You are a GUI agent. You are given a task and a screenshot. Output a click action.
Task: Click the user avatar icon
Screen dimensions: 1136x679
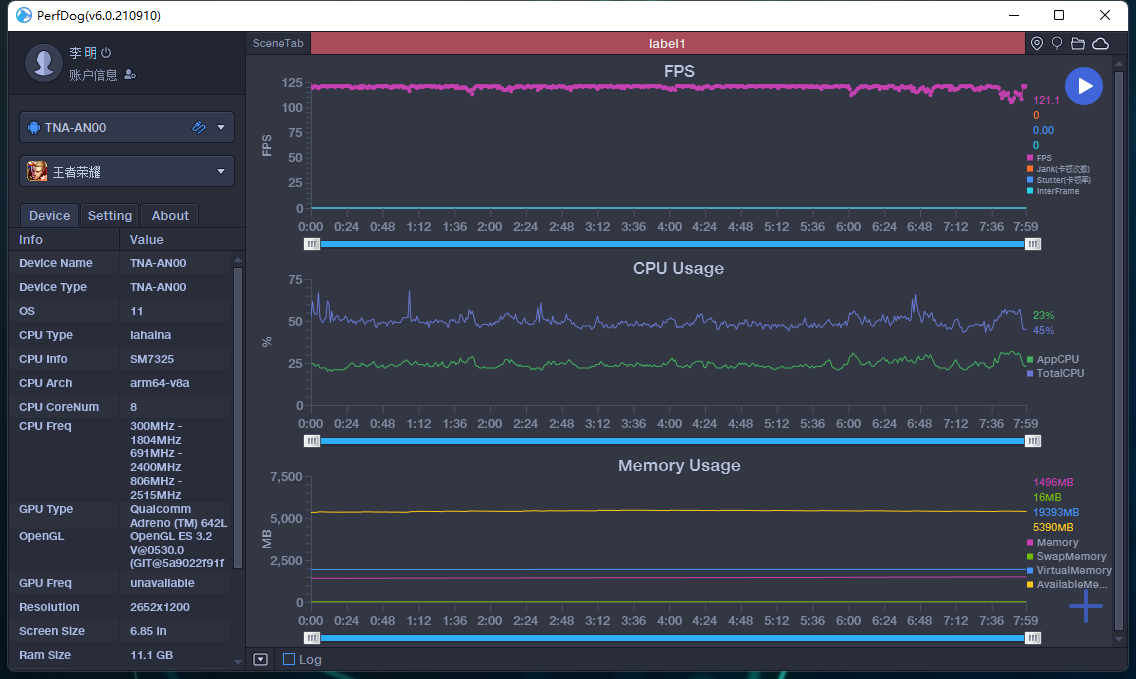[43, 62]
